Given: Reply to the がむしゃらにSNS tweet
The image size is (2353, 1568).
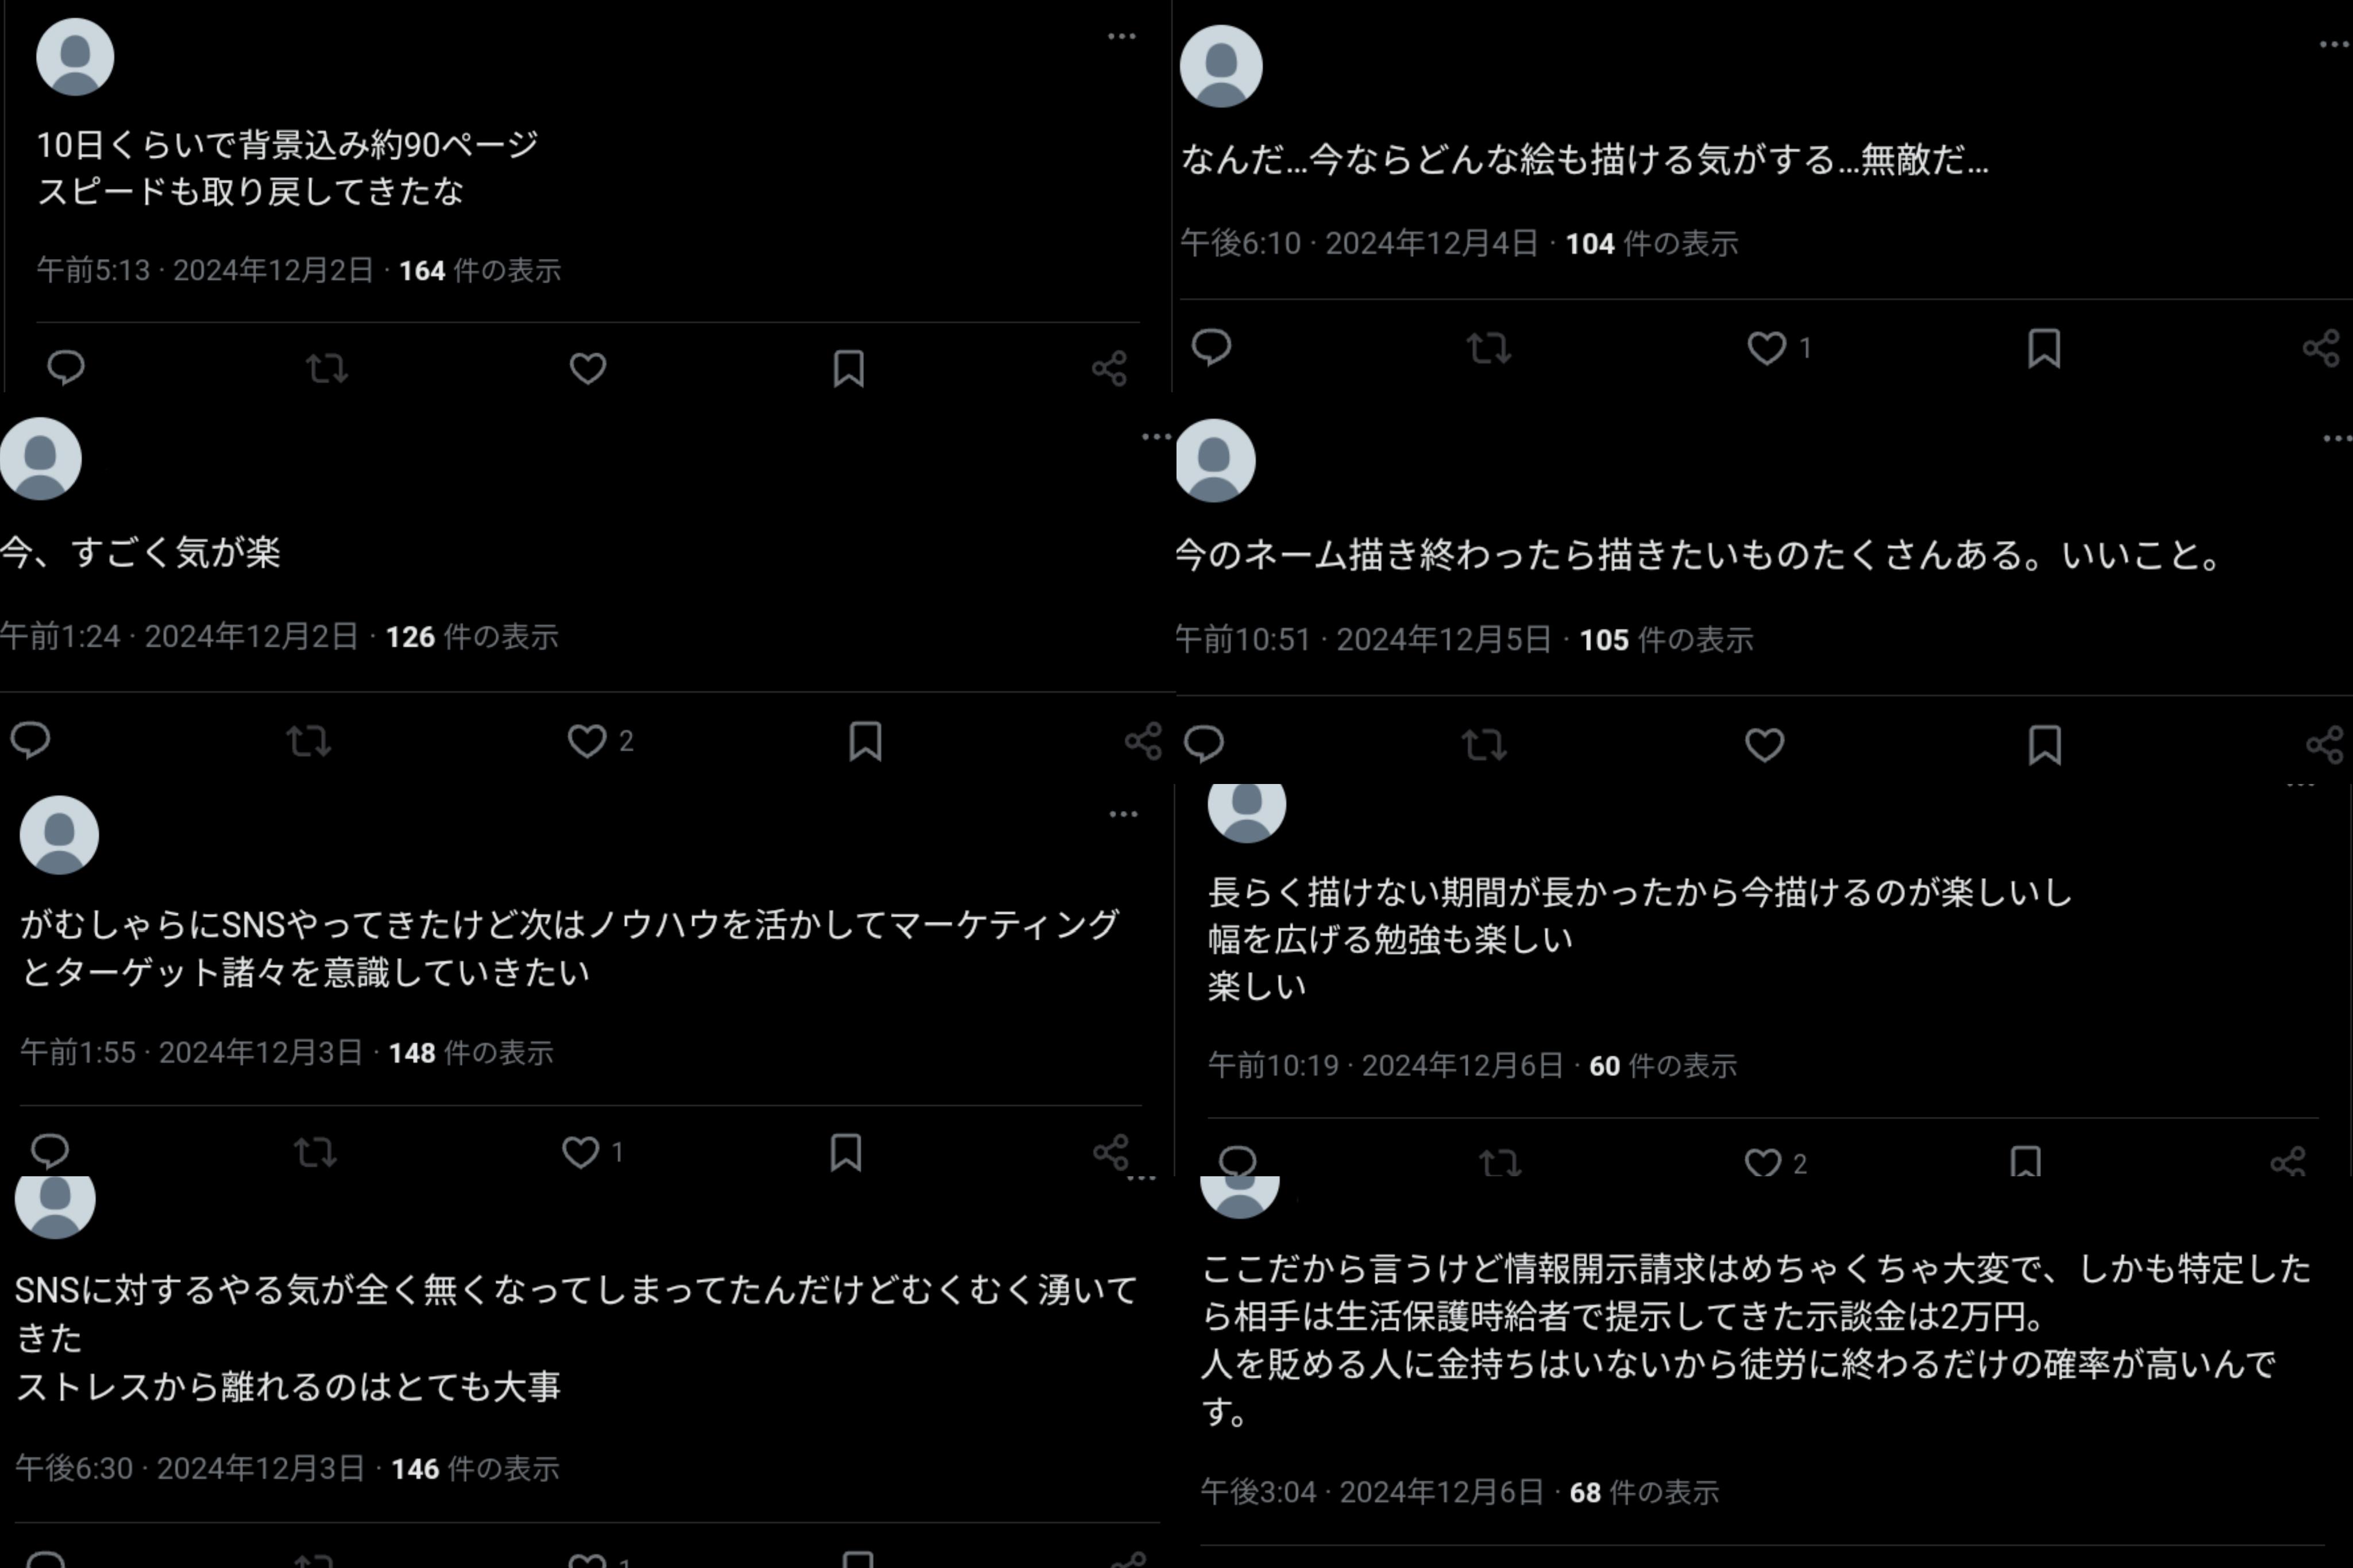Looking at the screenshot, I should pos(49,1152).
